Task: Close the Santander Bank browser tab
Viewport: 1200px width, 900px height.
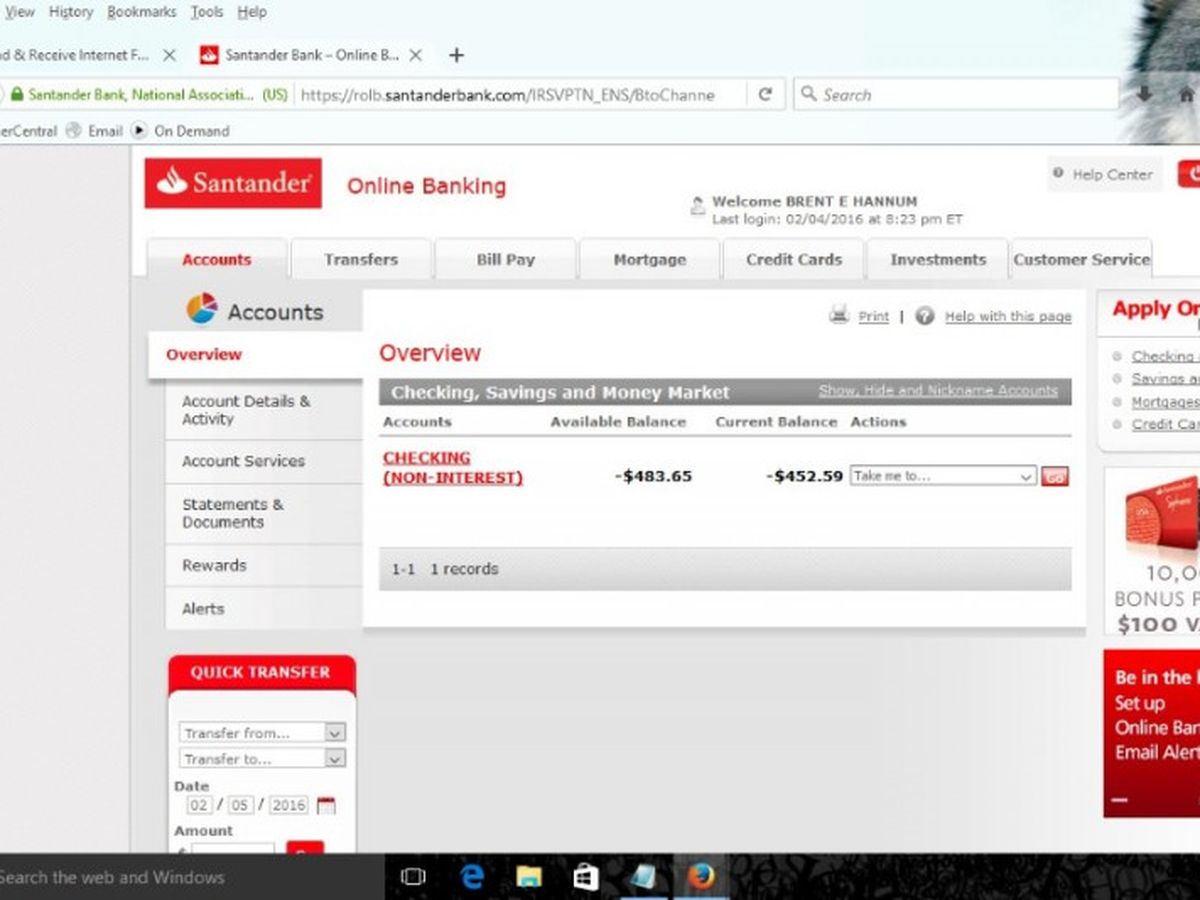Action: point(416,55)
